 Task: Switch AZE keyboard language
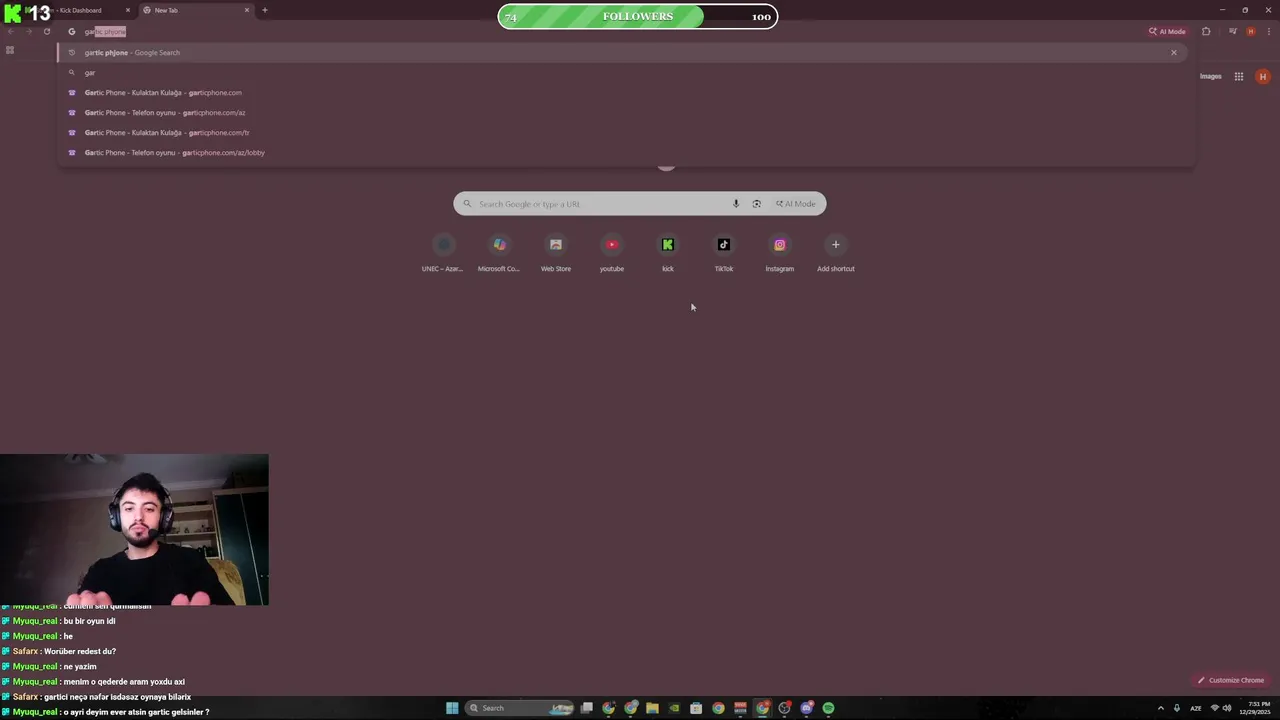1195,708
